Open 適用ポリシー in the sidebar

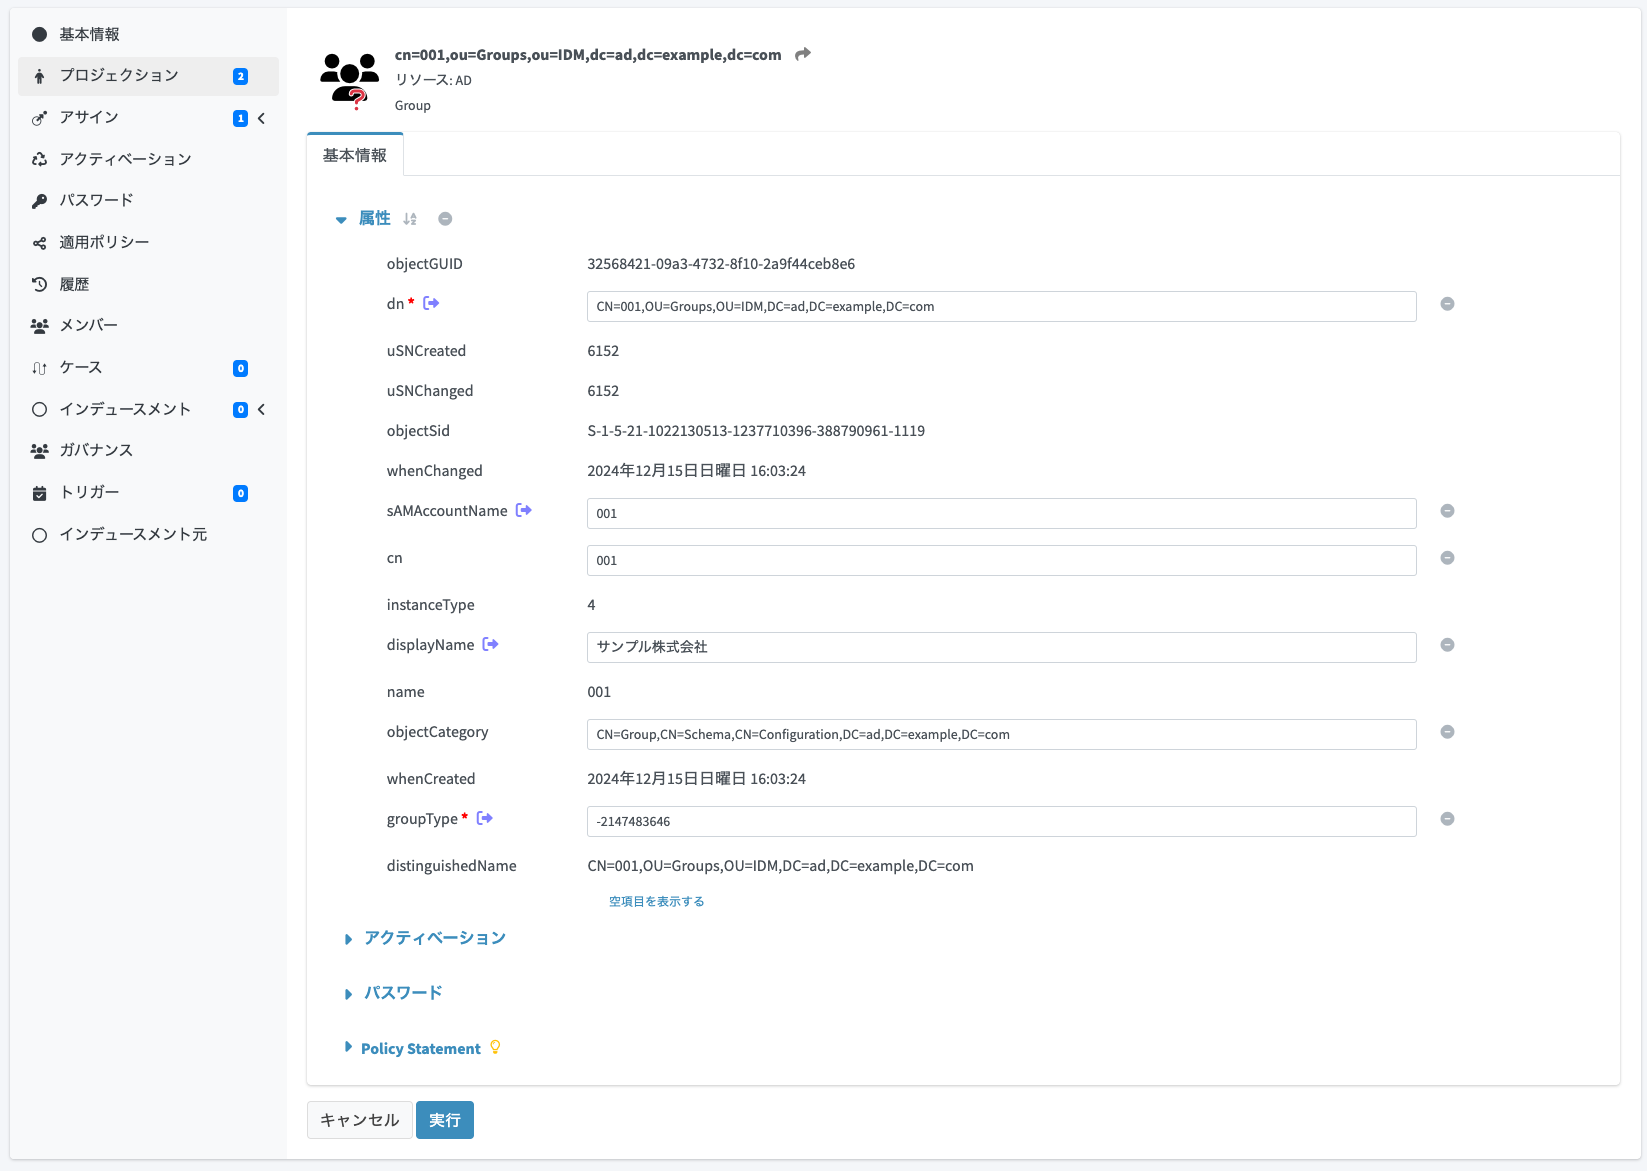[148, 243]
